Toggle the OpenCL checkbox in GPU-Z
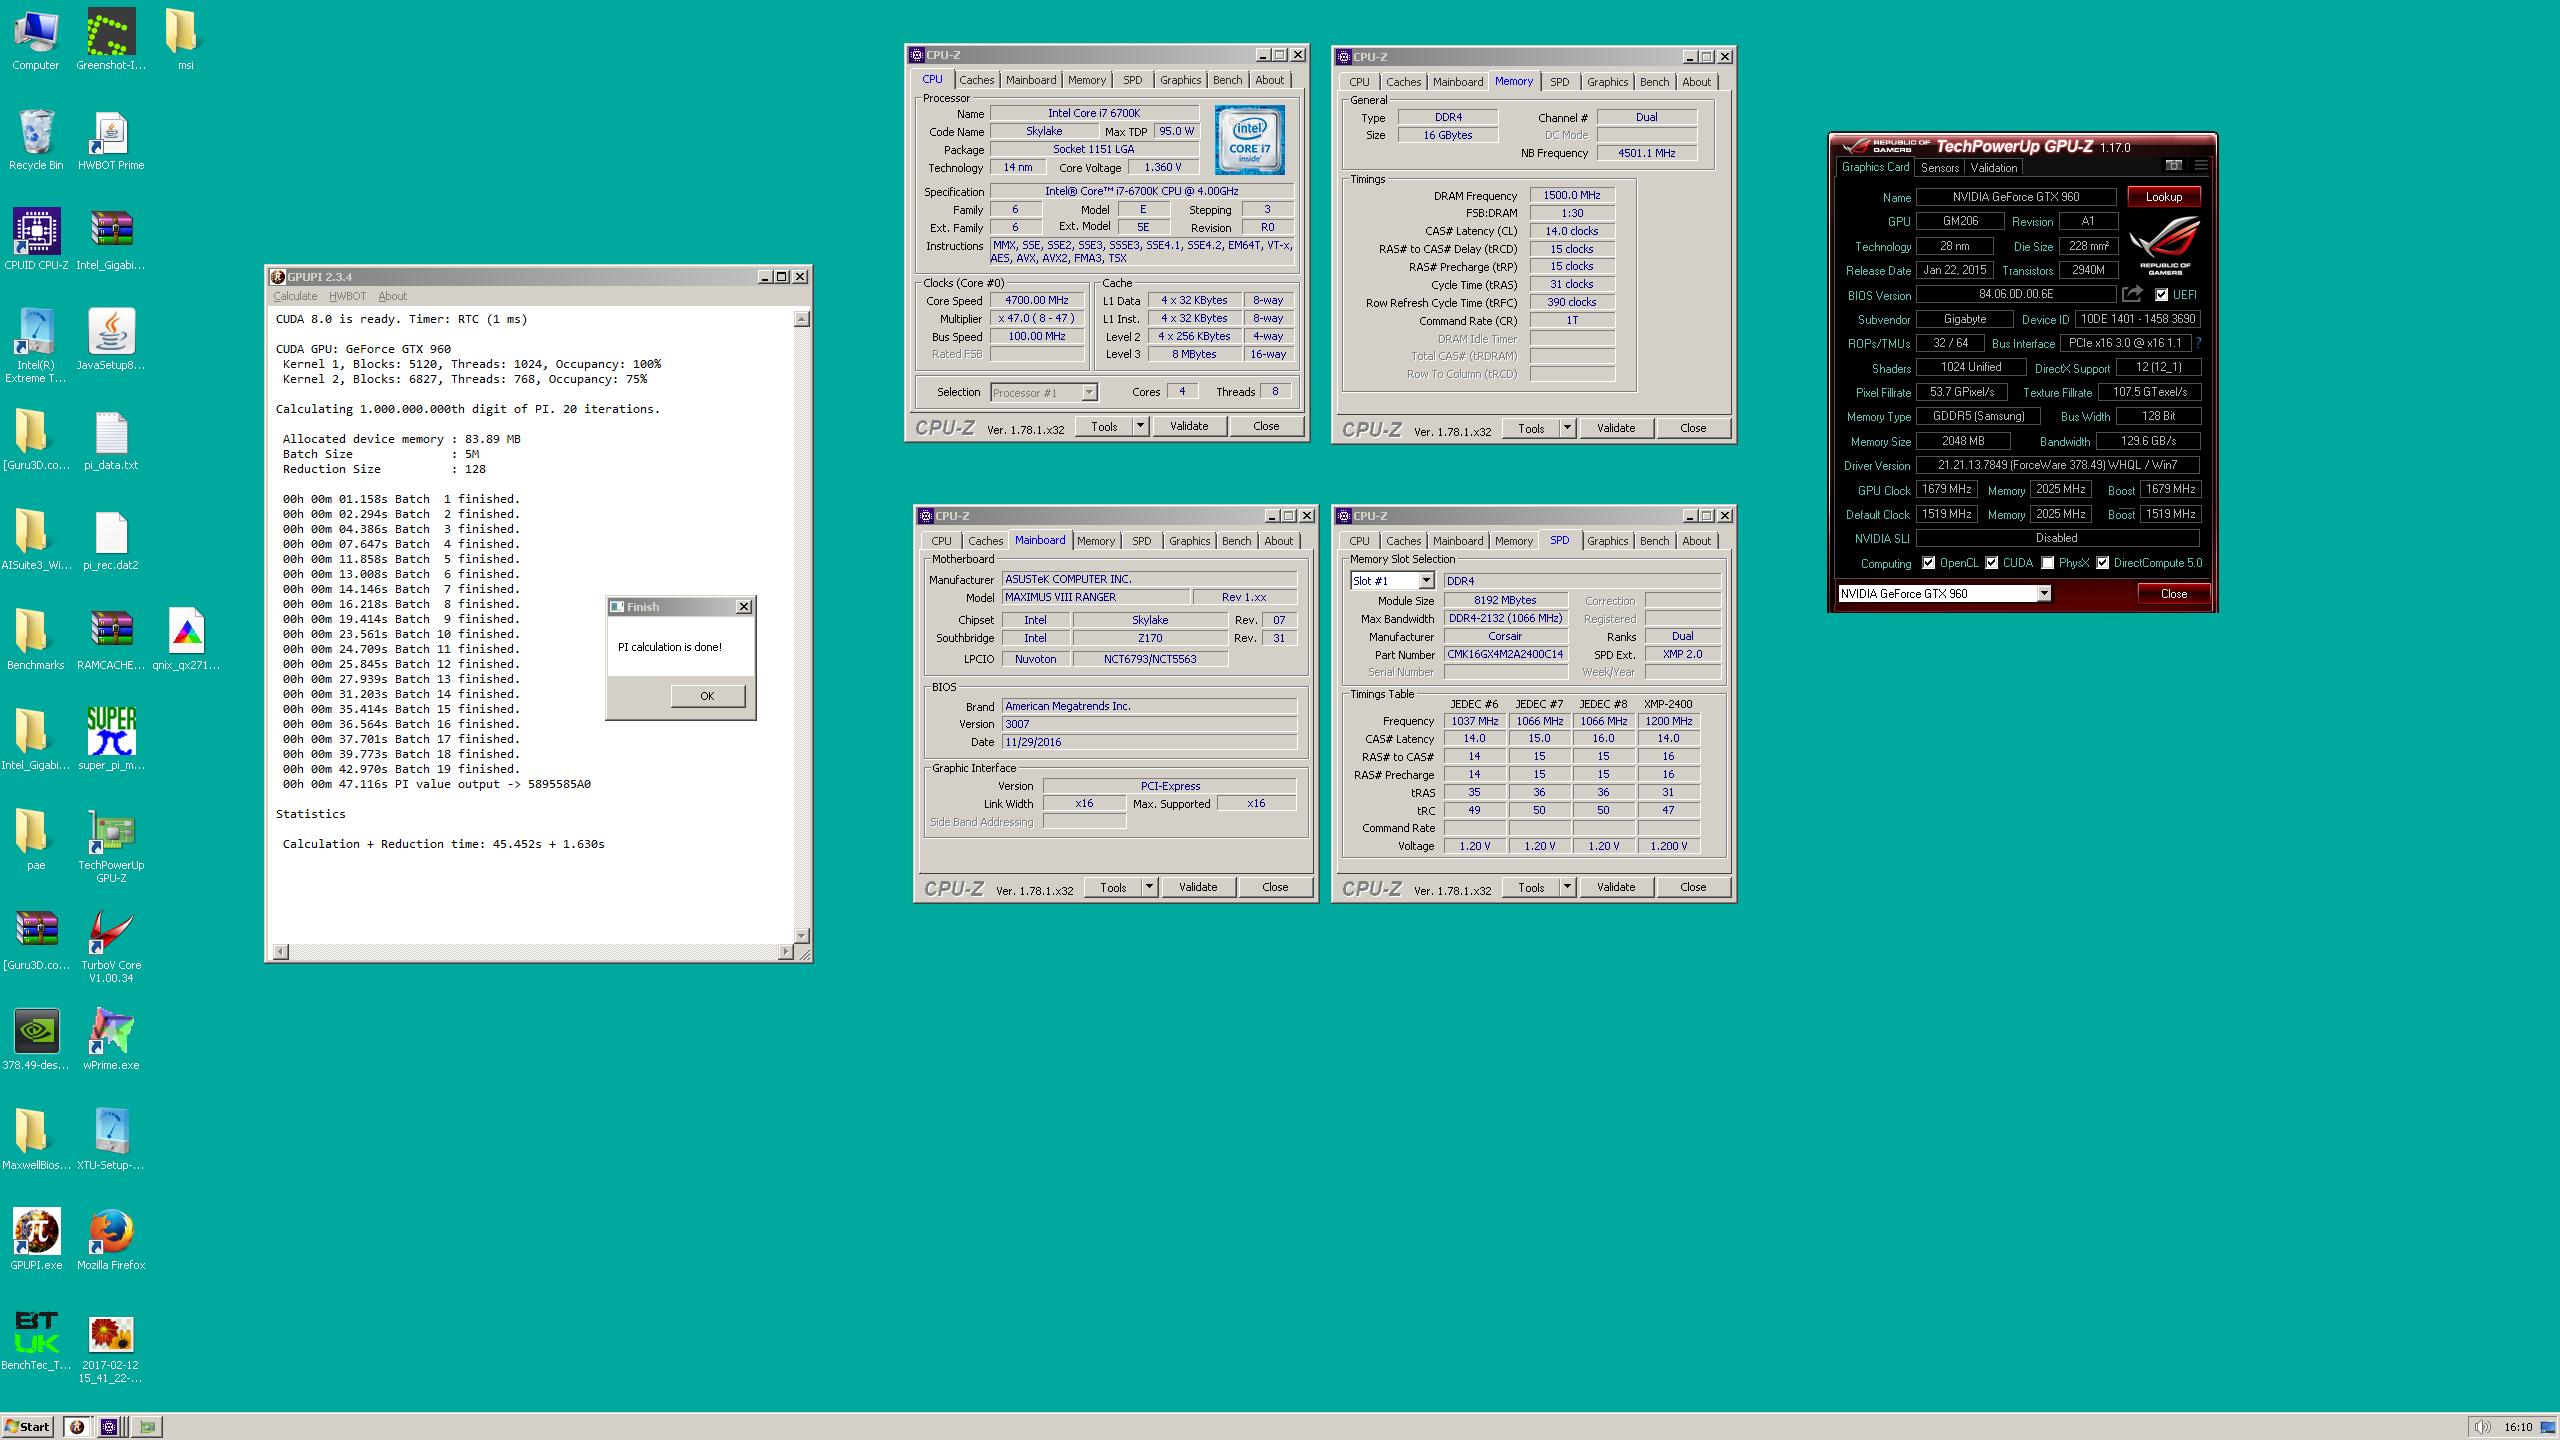2560x1440 pixels. pos(1928,563)
